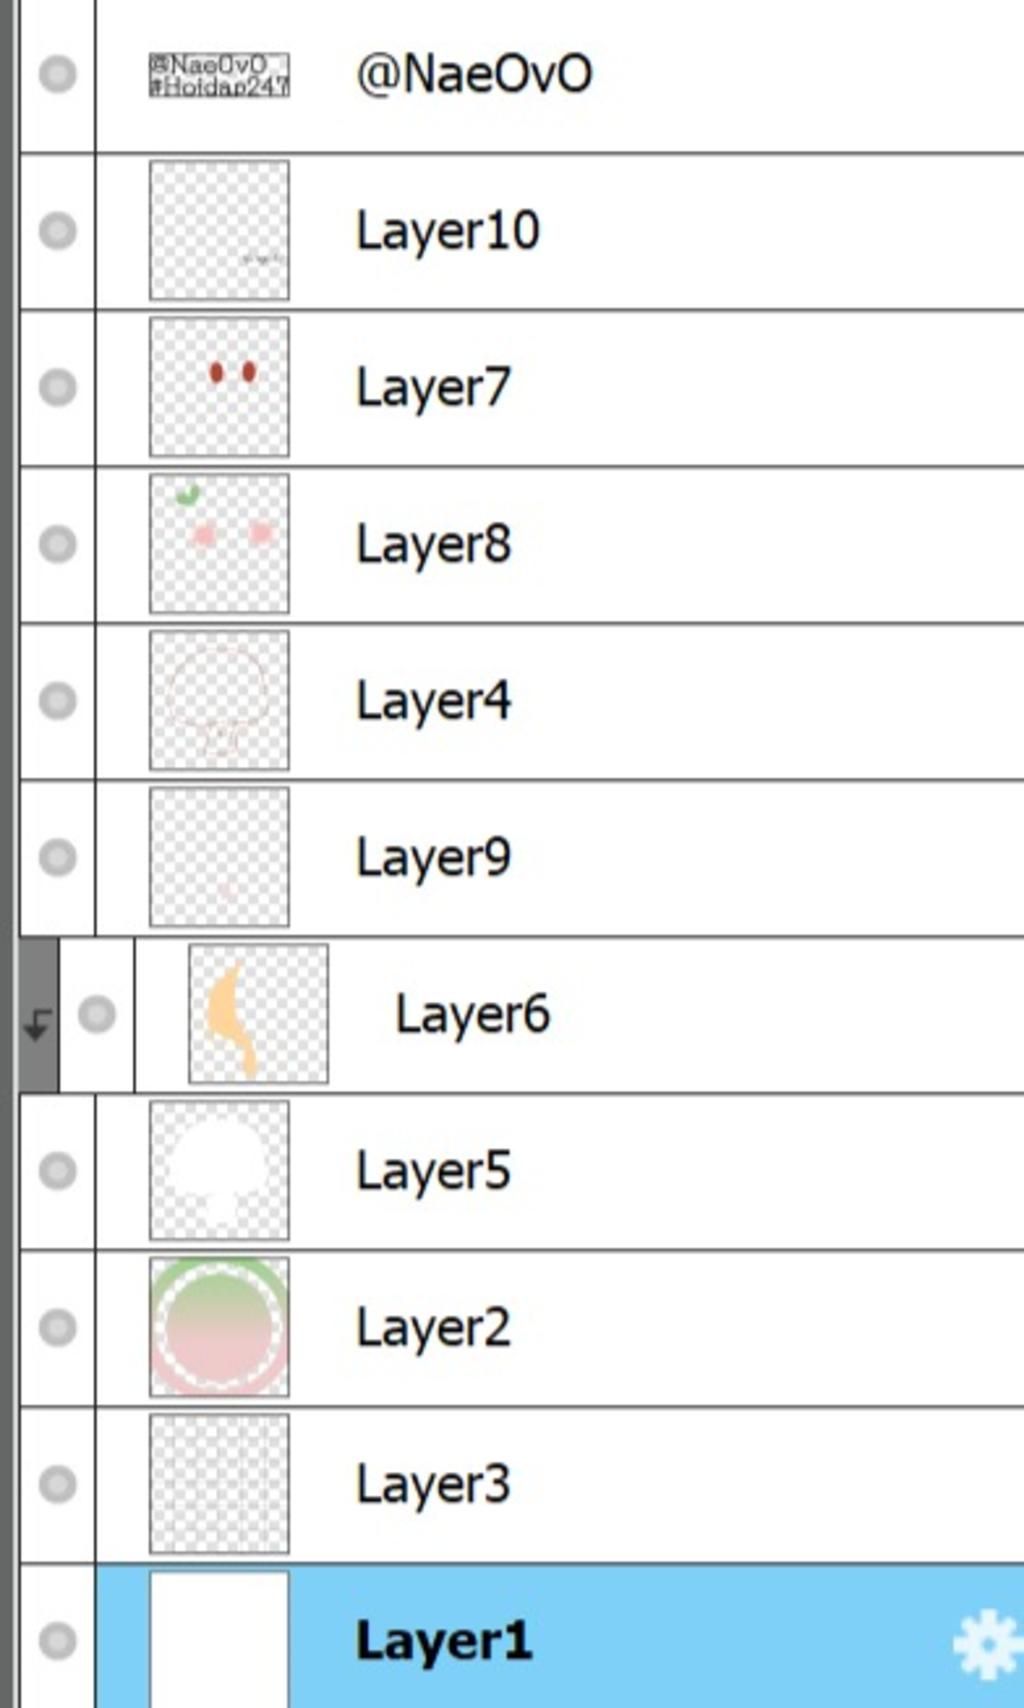
Task: Toggle visibility of clipped Layer6
Action: pos(96,1014)
